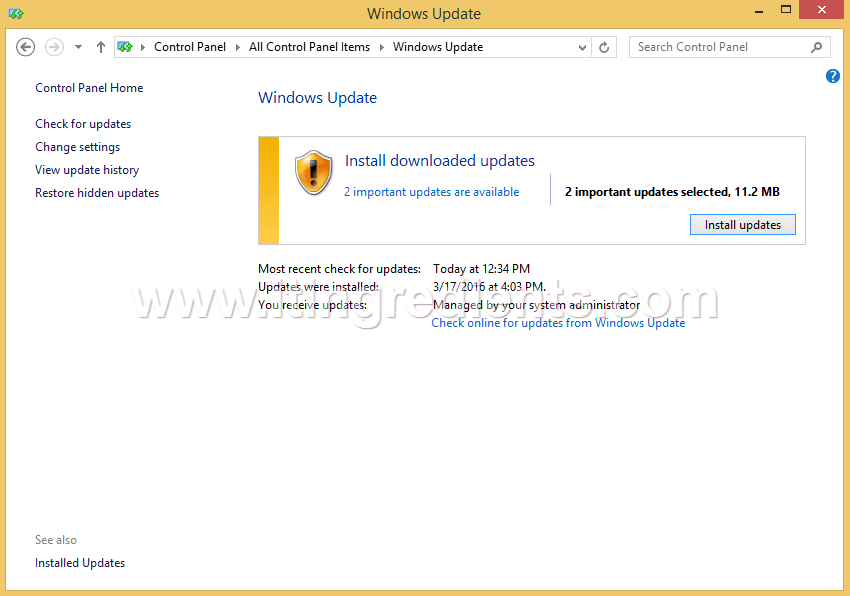
Task: Click the Windows Update title bar icon
Action: (14, 13)
